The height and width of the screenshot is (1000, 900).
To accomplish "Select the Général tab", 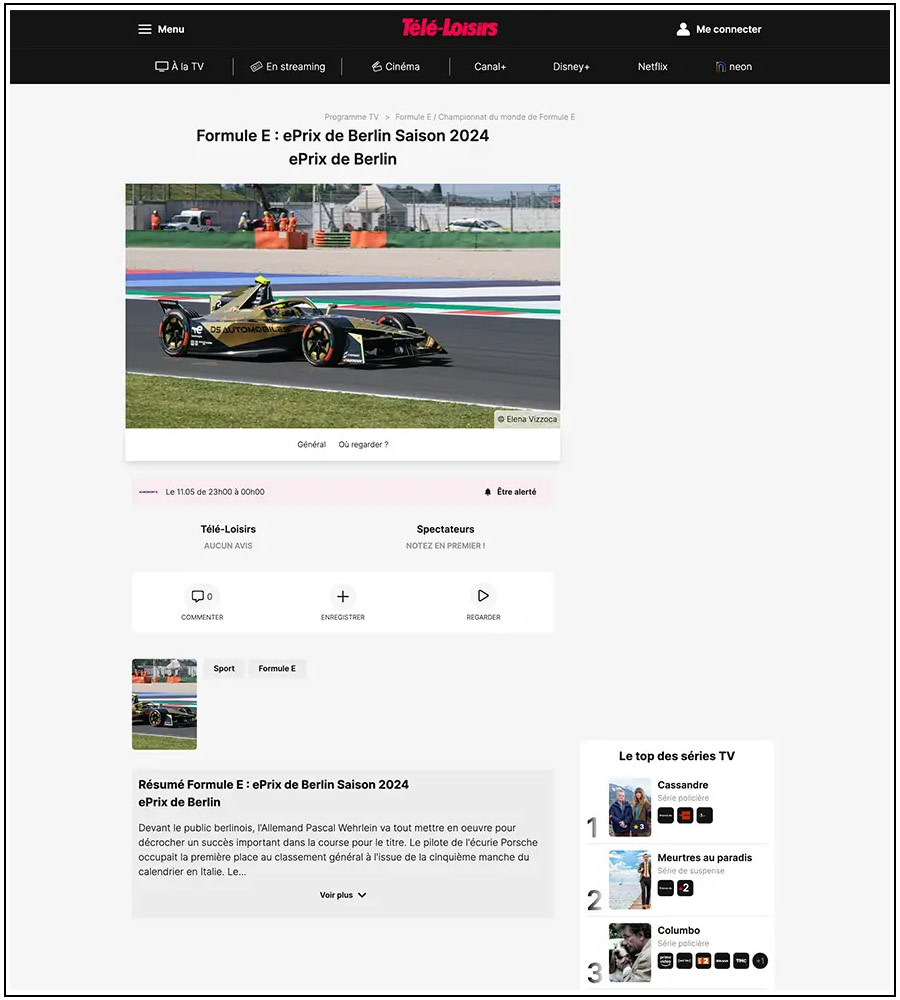I will pos(311,444).
